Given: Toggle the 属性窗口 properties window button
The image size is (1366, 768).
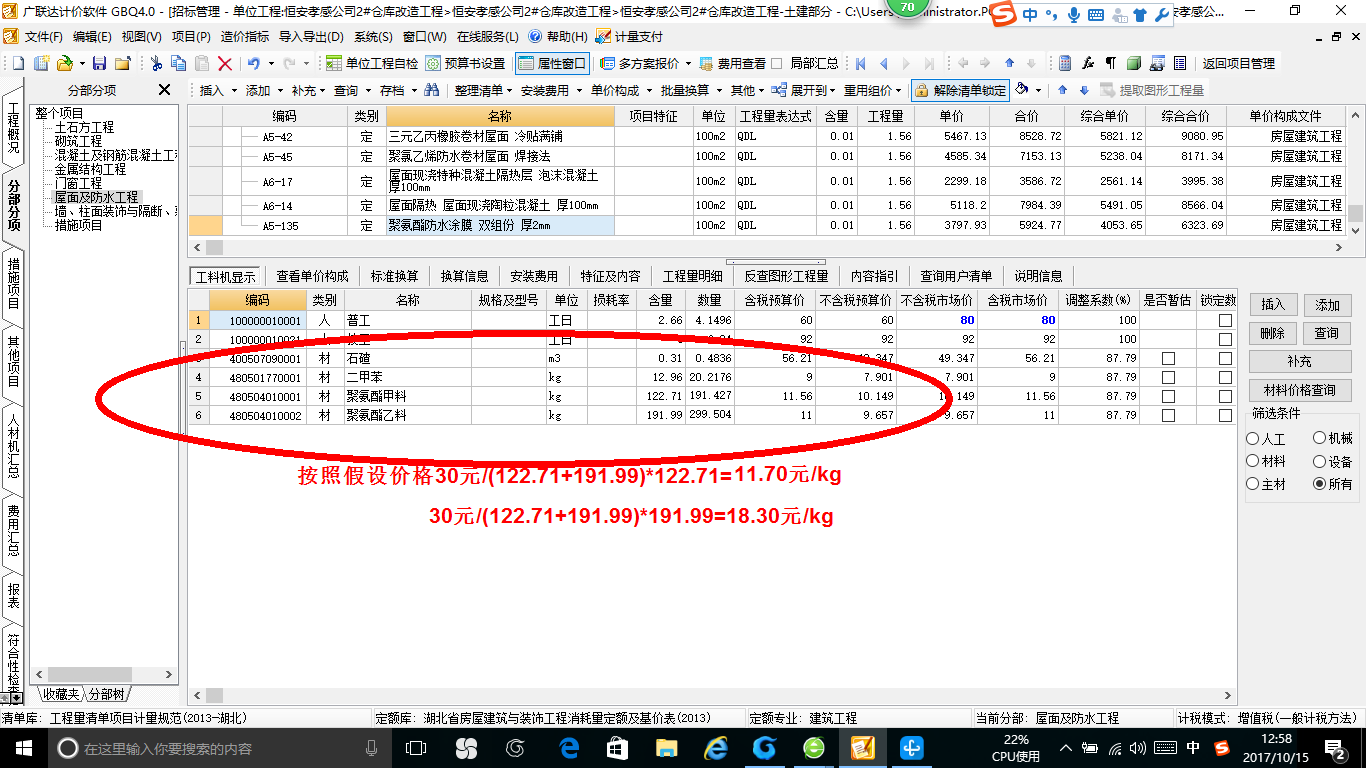Looking at the screenshot, I should coord(552,63).
